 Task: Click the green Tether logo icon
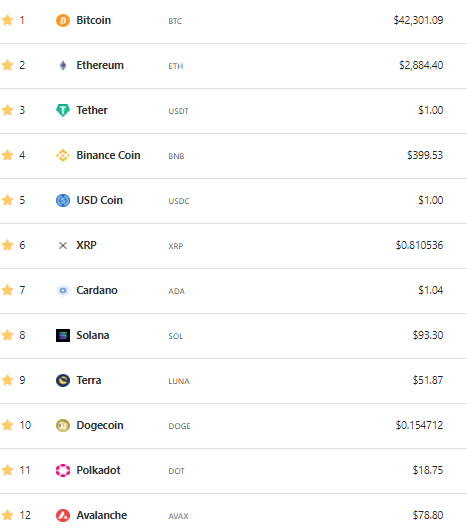pyautogui.click(x=63, y=110)
